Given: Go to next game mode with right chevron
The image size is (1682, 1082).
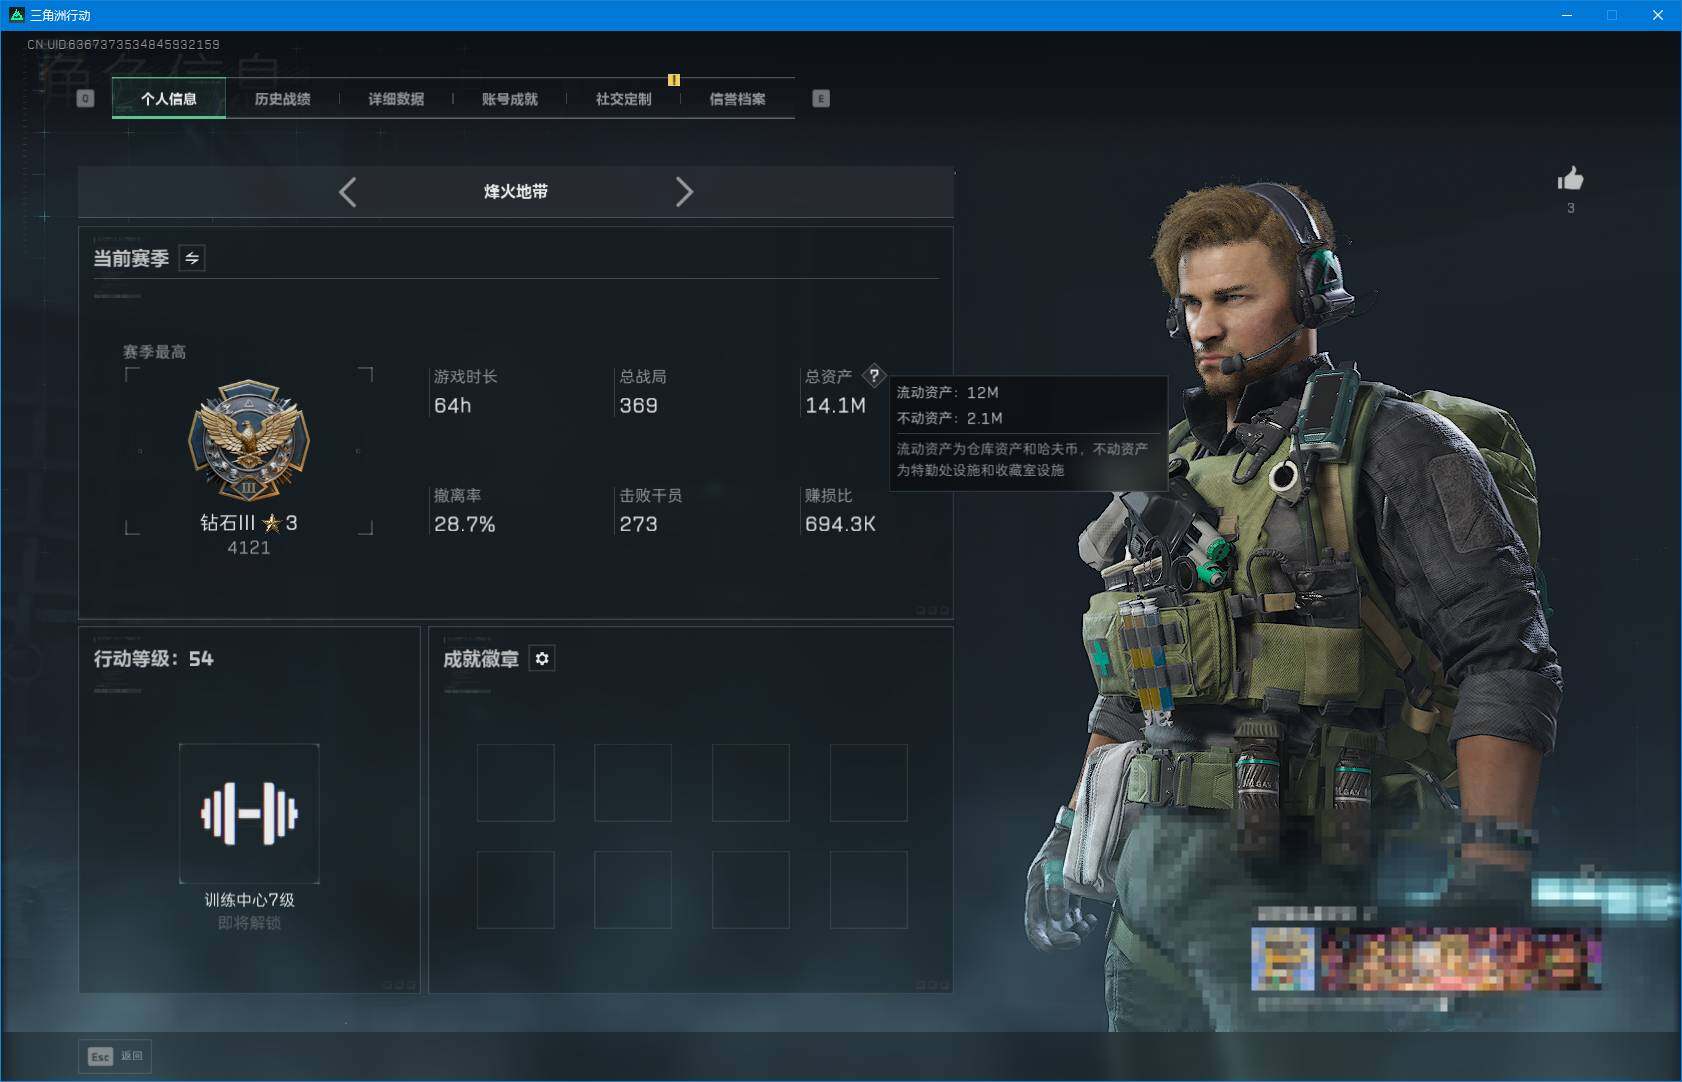Looking at the screenshot, I should 684,192.
